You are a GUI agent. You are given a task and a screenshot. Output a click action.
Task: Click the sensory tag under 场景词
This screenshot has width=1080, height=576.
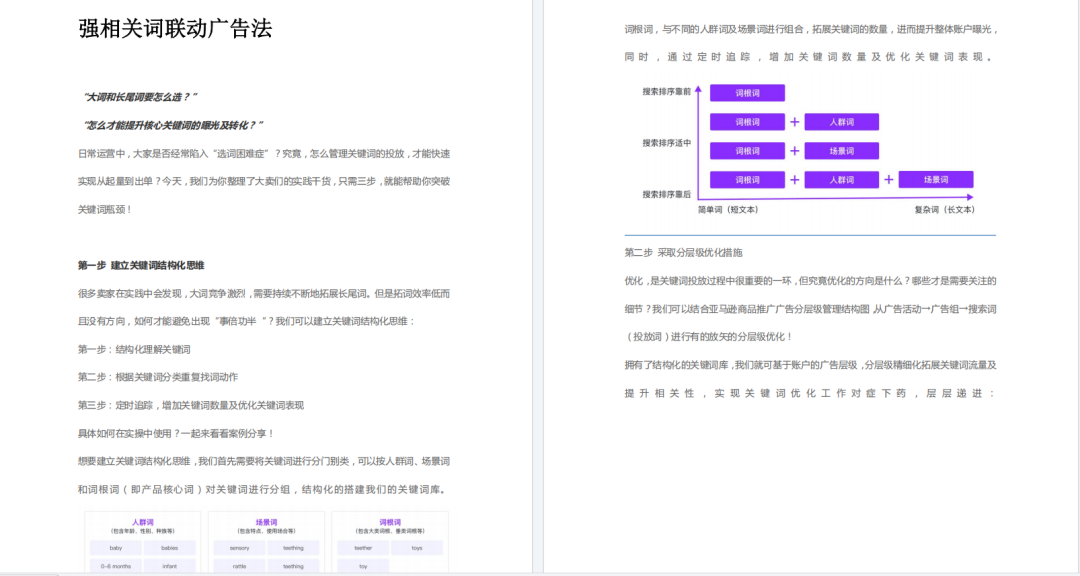tap(238, 547)
